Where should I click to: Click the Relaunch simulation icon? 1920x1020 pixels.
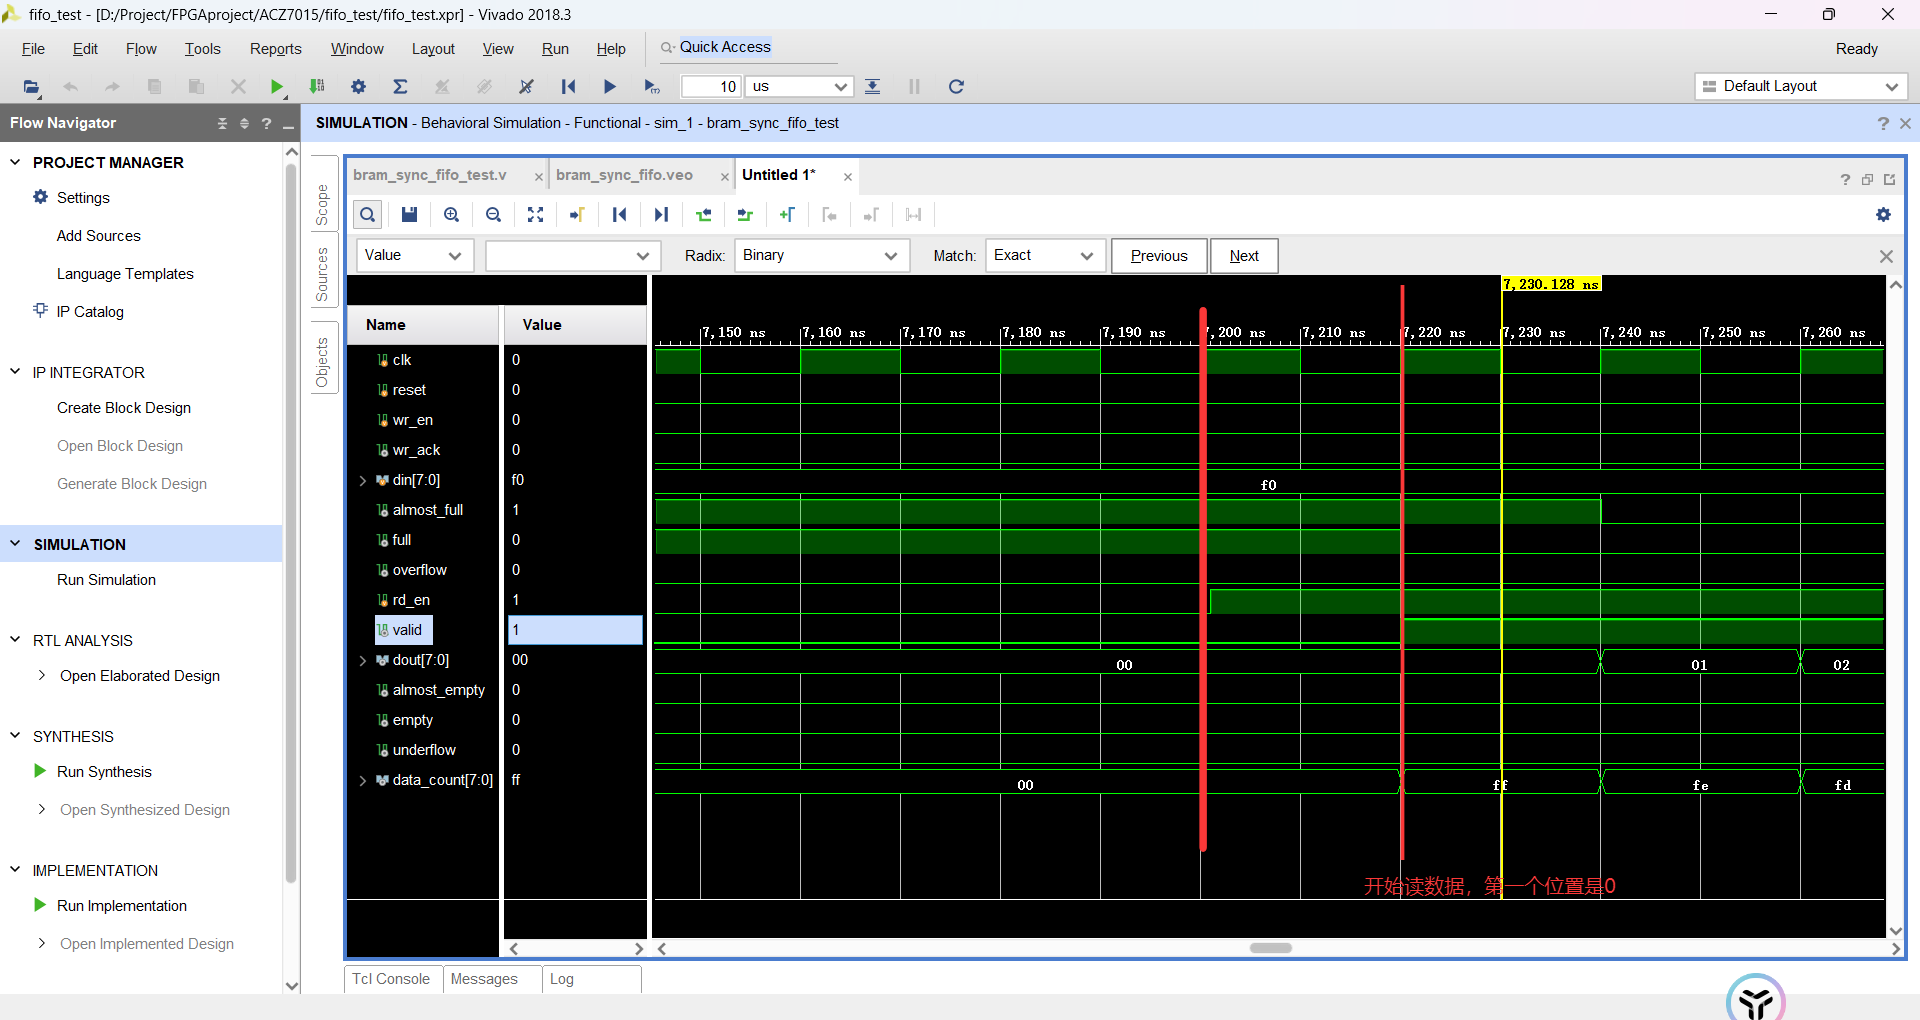tap(956, 87)
